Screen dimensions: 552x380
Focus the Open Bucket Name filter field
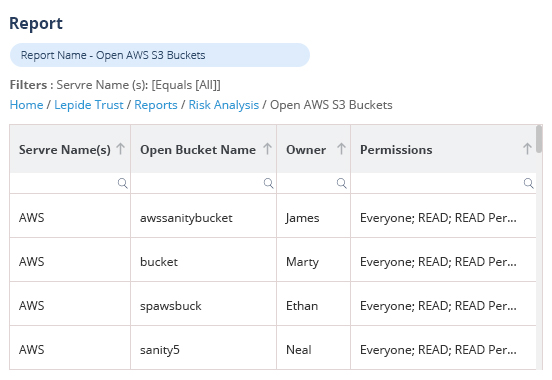pyautogui.click(x=203, y=183)
